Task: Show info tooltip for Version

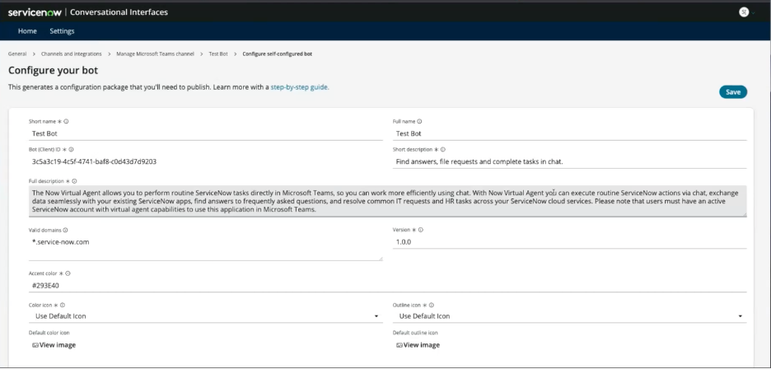Action: (x=421, y=230)
